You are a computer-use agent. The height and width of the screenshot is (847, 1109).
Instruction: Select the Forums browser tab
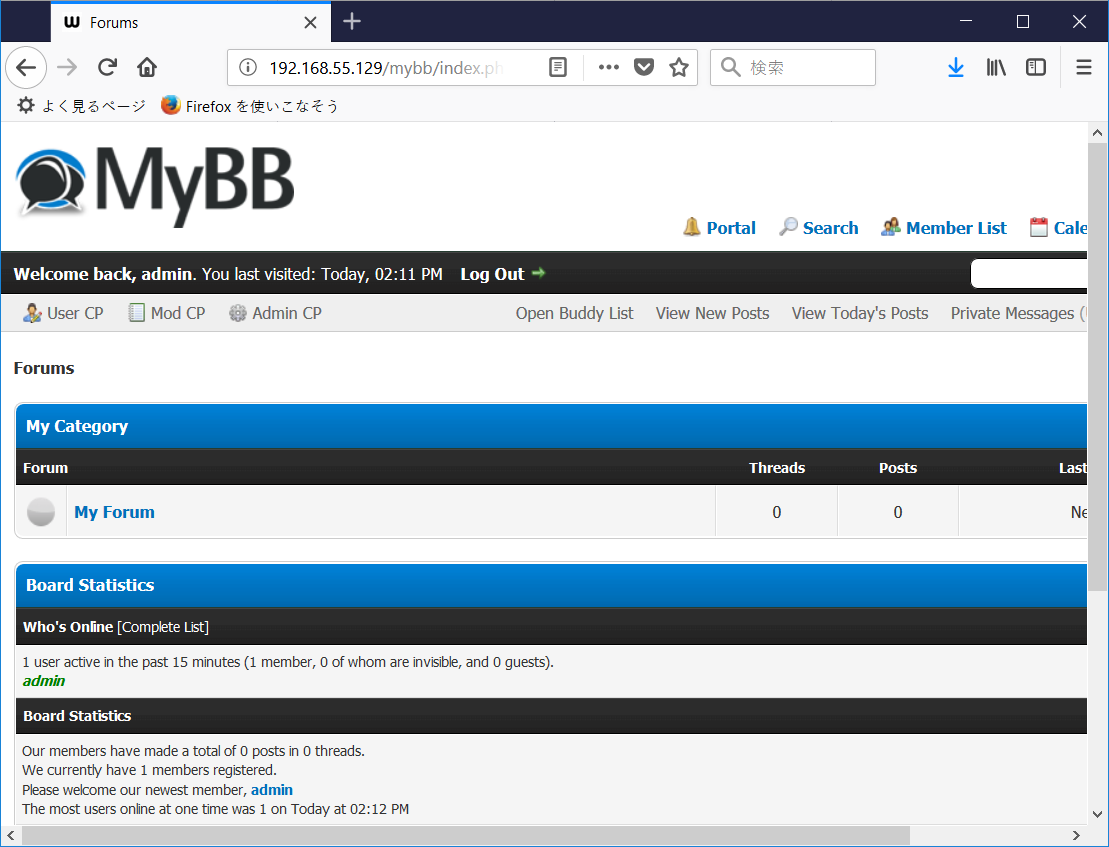click(190, 23)
